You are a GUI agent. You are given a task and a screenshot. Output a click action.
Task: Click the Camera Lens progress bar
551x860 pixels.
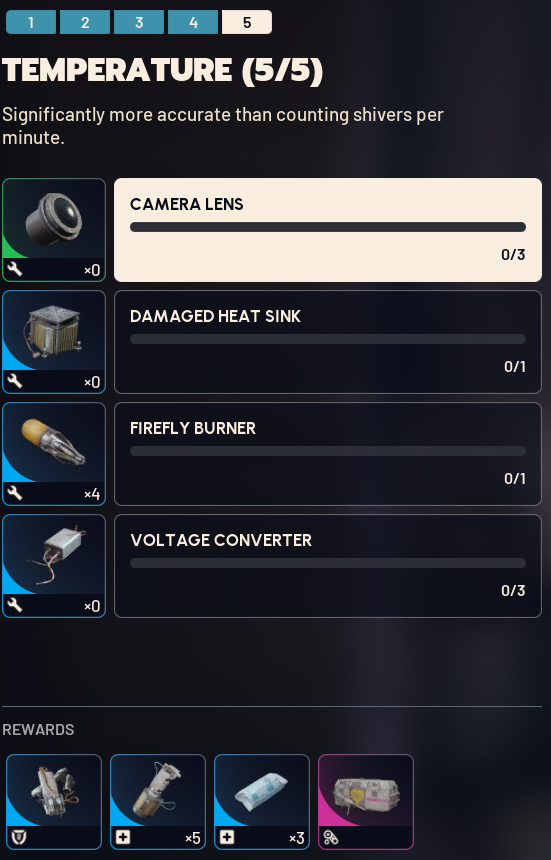(328, 227)
